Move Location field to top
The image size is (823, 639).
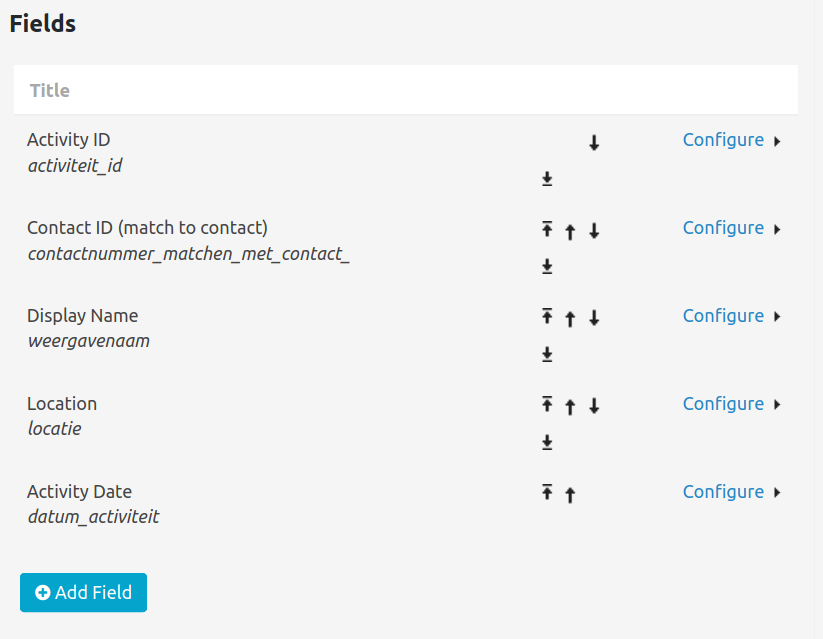pos(547,404)
